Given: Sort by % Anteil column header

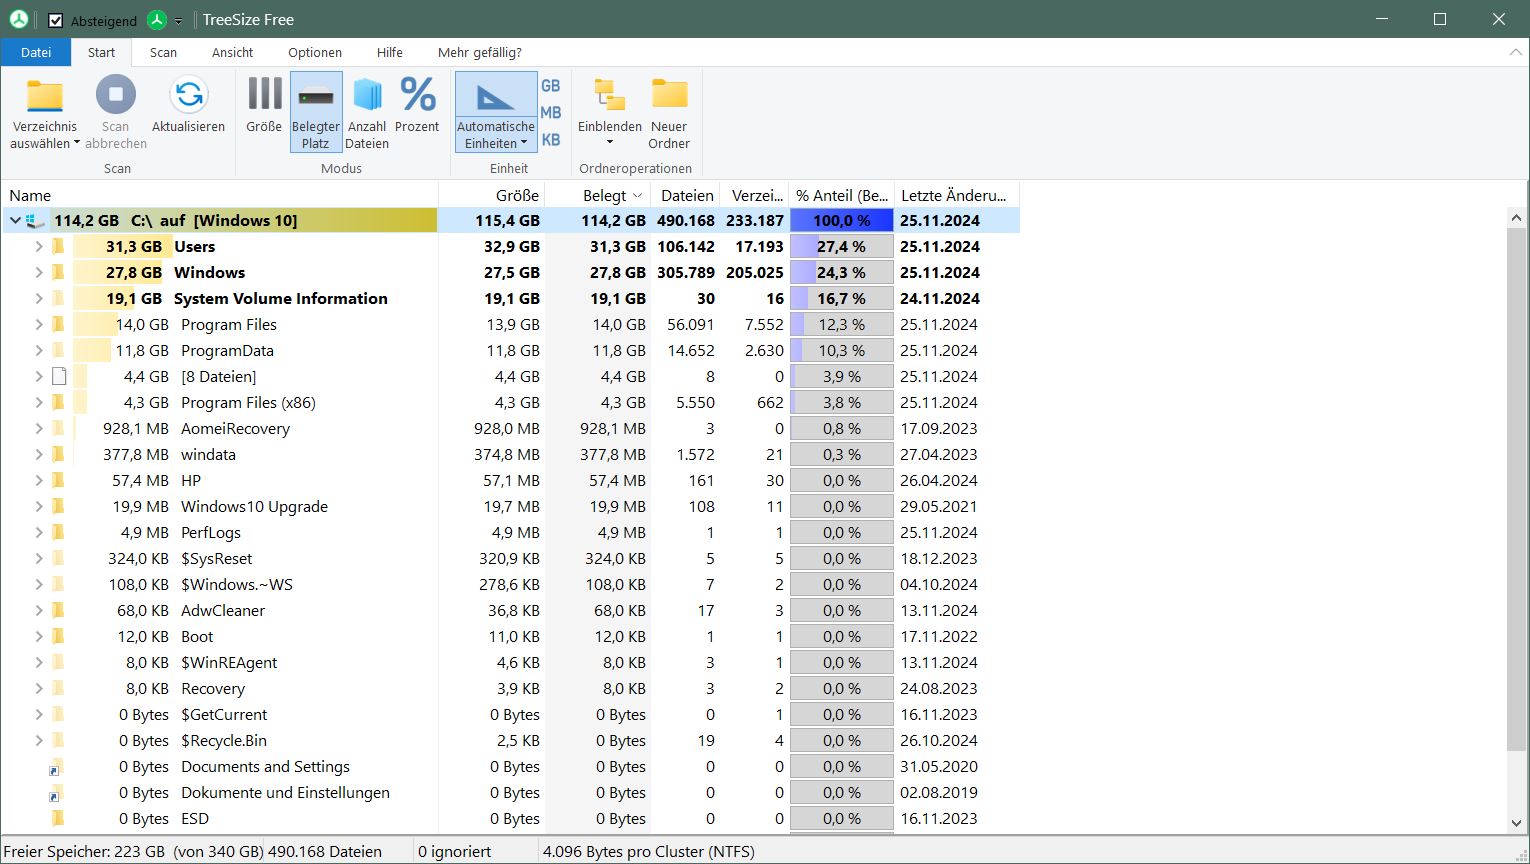Looking at the screenshot, I should point(842,195).
